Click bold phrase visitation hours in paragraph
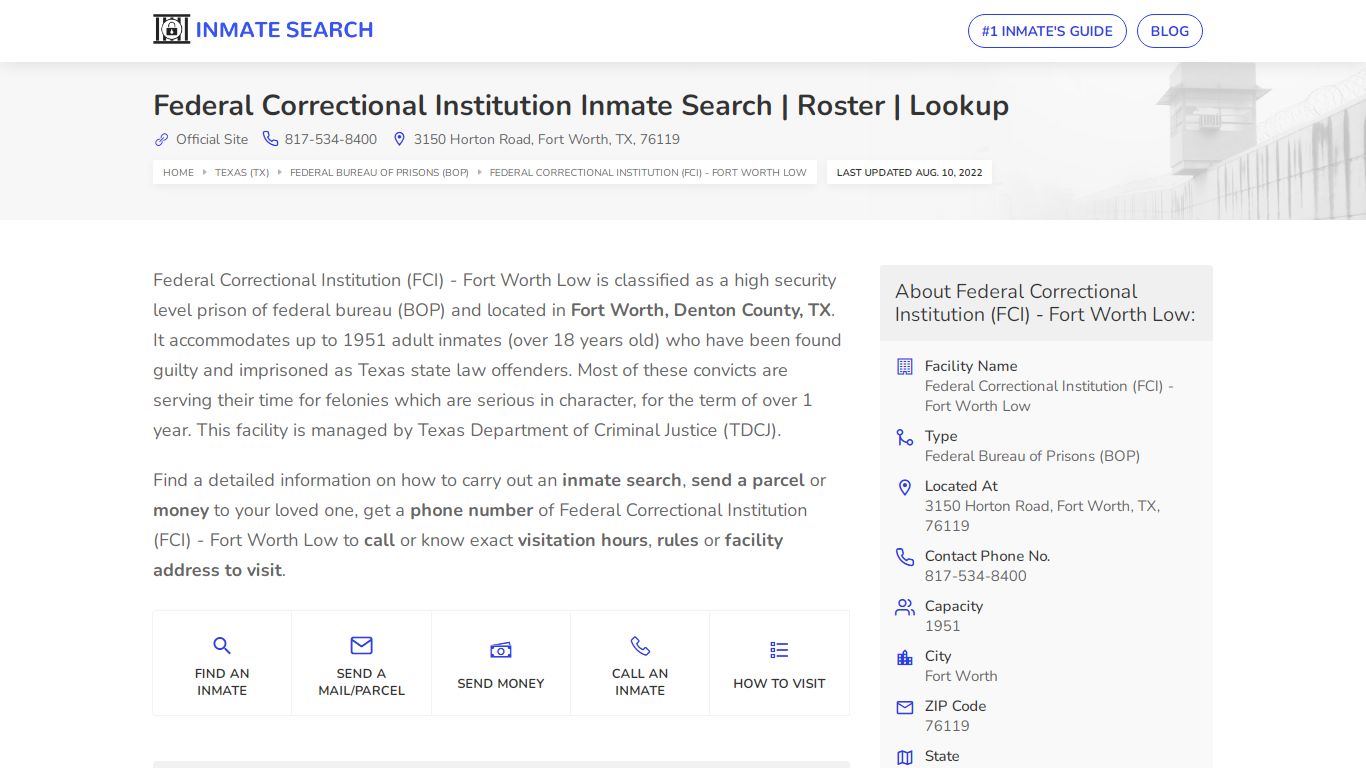 click(583, 540)
